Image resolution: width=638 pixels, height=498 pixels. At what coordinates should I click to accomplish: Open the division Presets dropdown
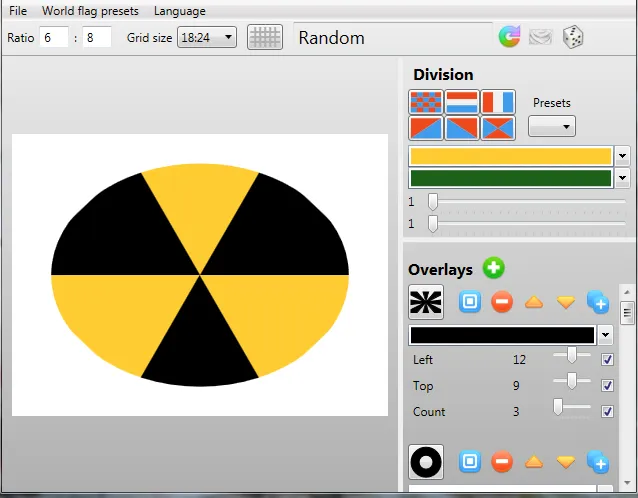click(x=552, y=127)
